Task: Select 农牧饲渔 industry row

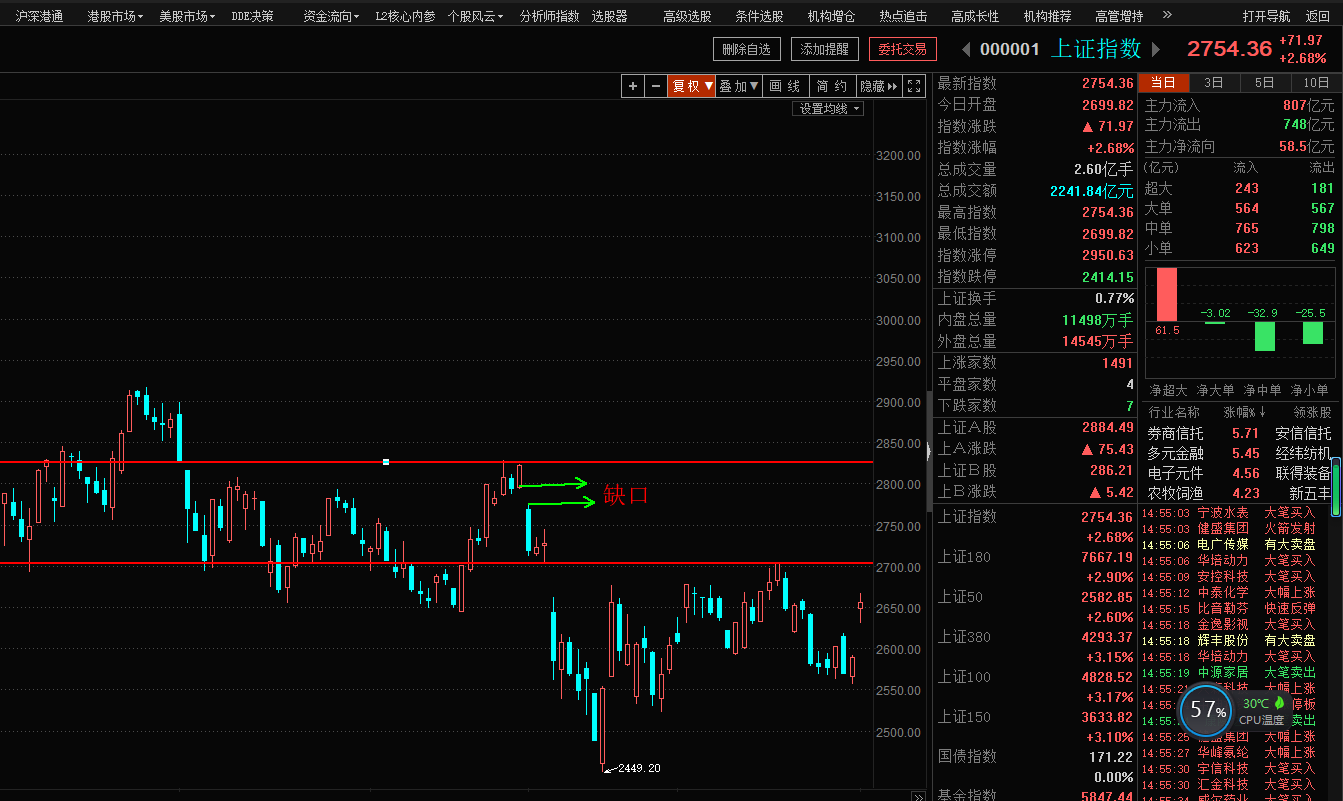Action: 1238,493
